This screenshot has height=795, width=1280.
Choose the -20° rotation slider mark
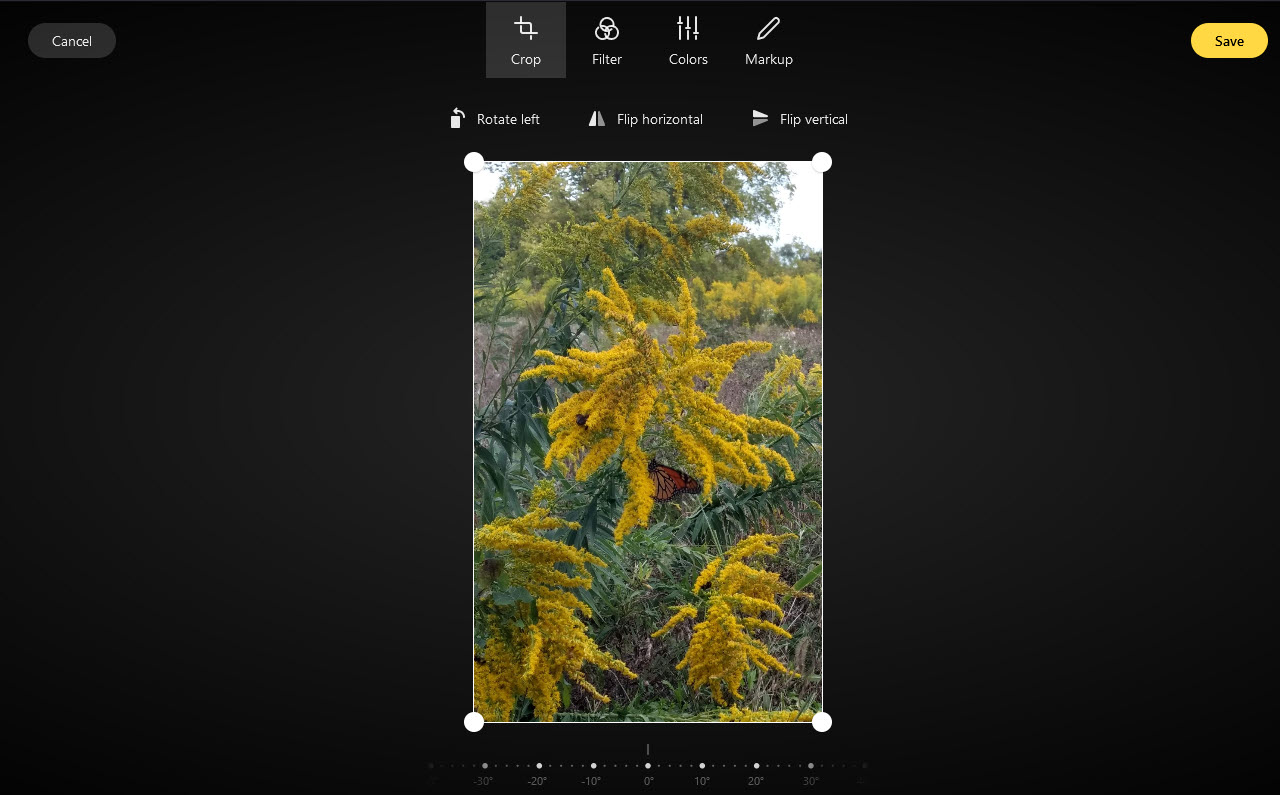(539, 766)
